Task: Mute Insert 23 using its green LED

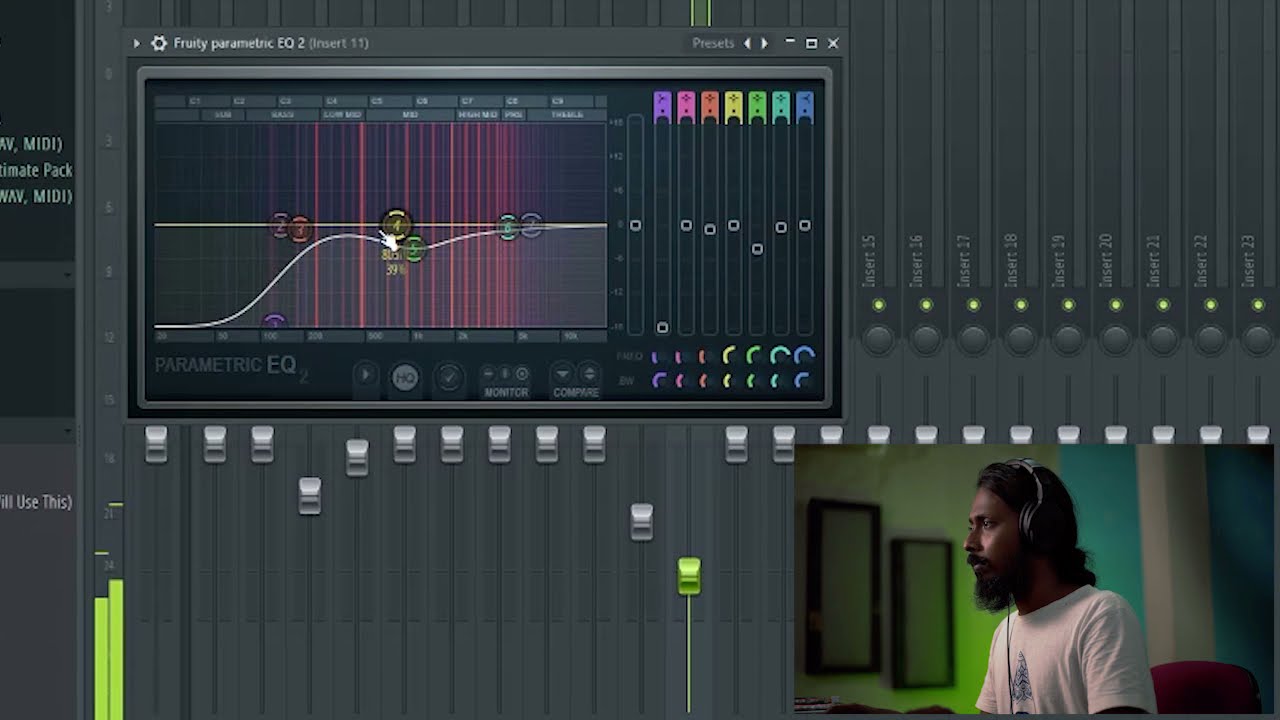Action: 1258,305
